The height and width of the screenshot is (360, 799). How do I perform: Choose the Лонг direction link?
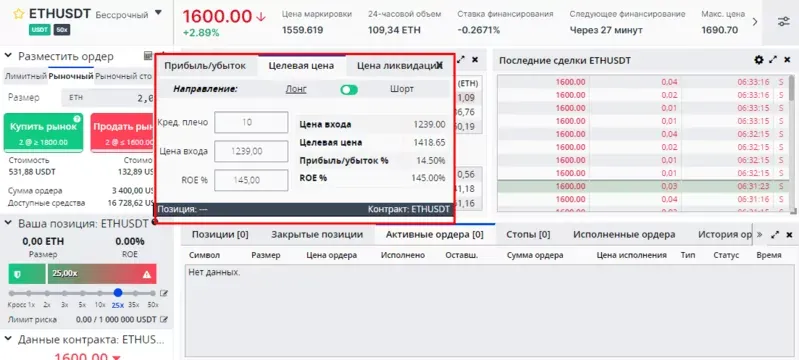point(296,89)
